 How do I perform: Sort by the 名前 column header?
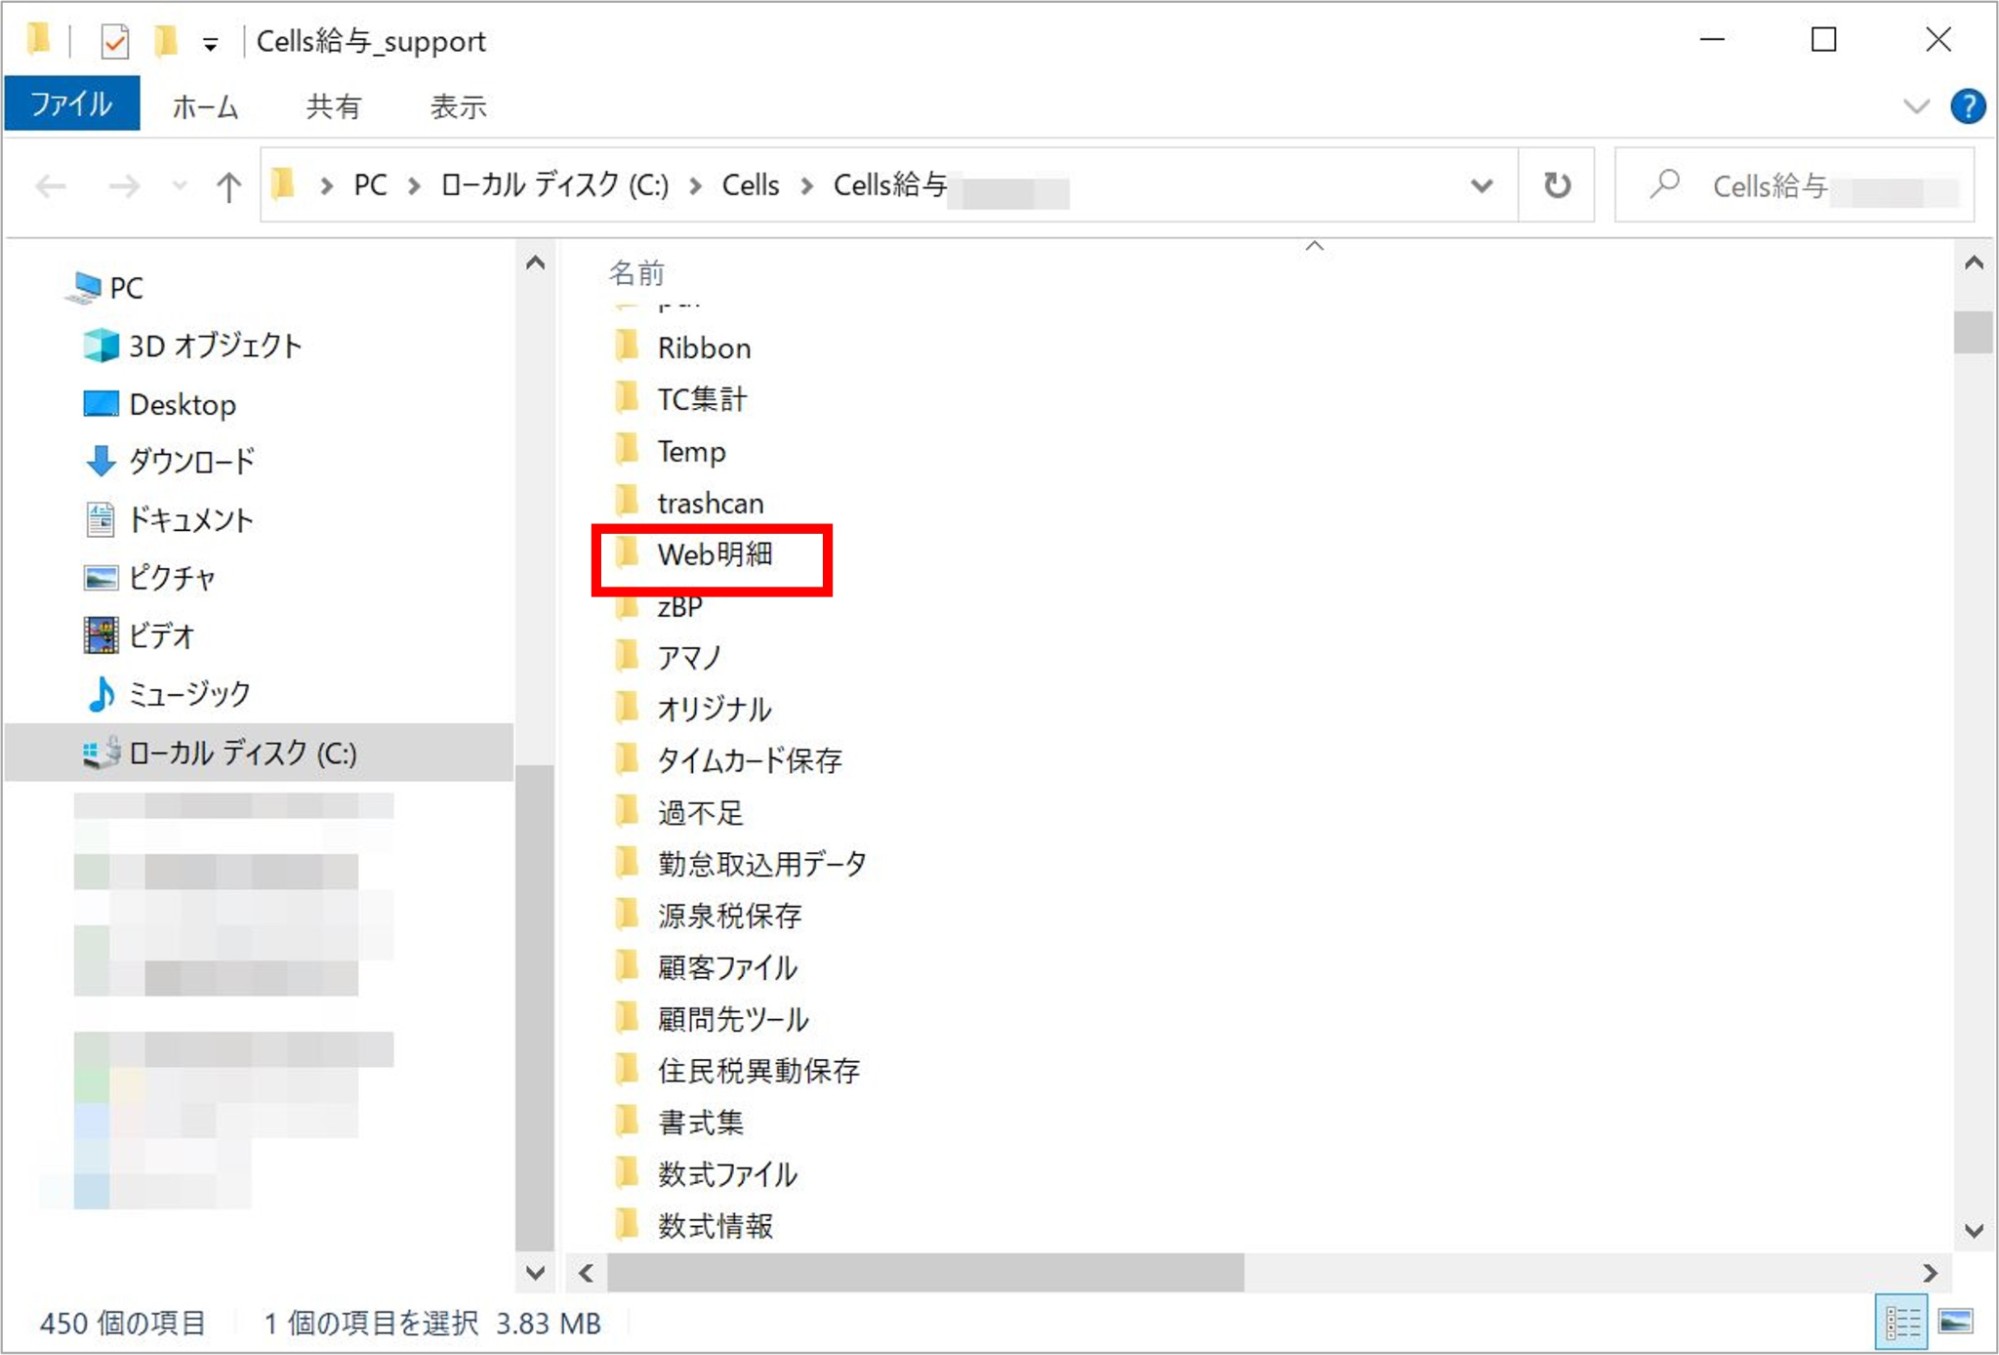(637, 272)
